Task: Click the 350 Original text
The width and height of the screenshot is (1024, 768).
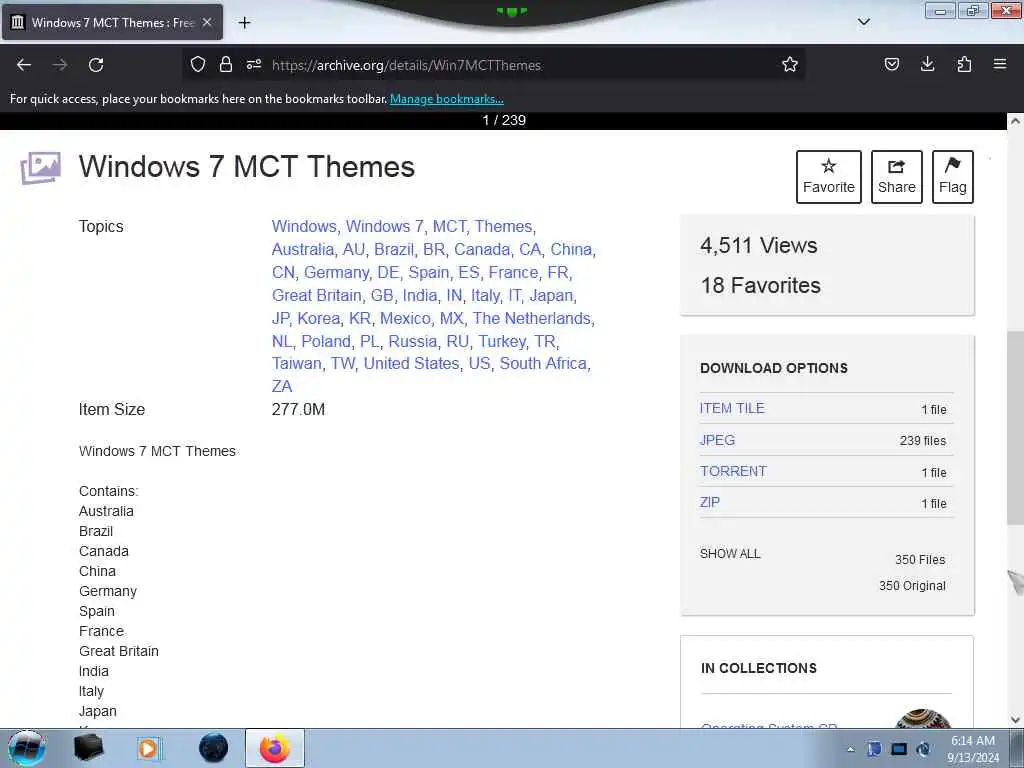Action: click(x=912, y=586)
